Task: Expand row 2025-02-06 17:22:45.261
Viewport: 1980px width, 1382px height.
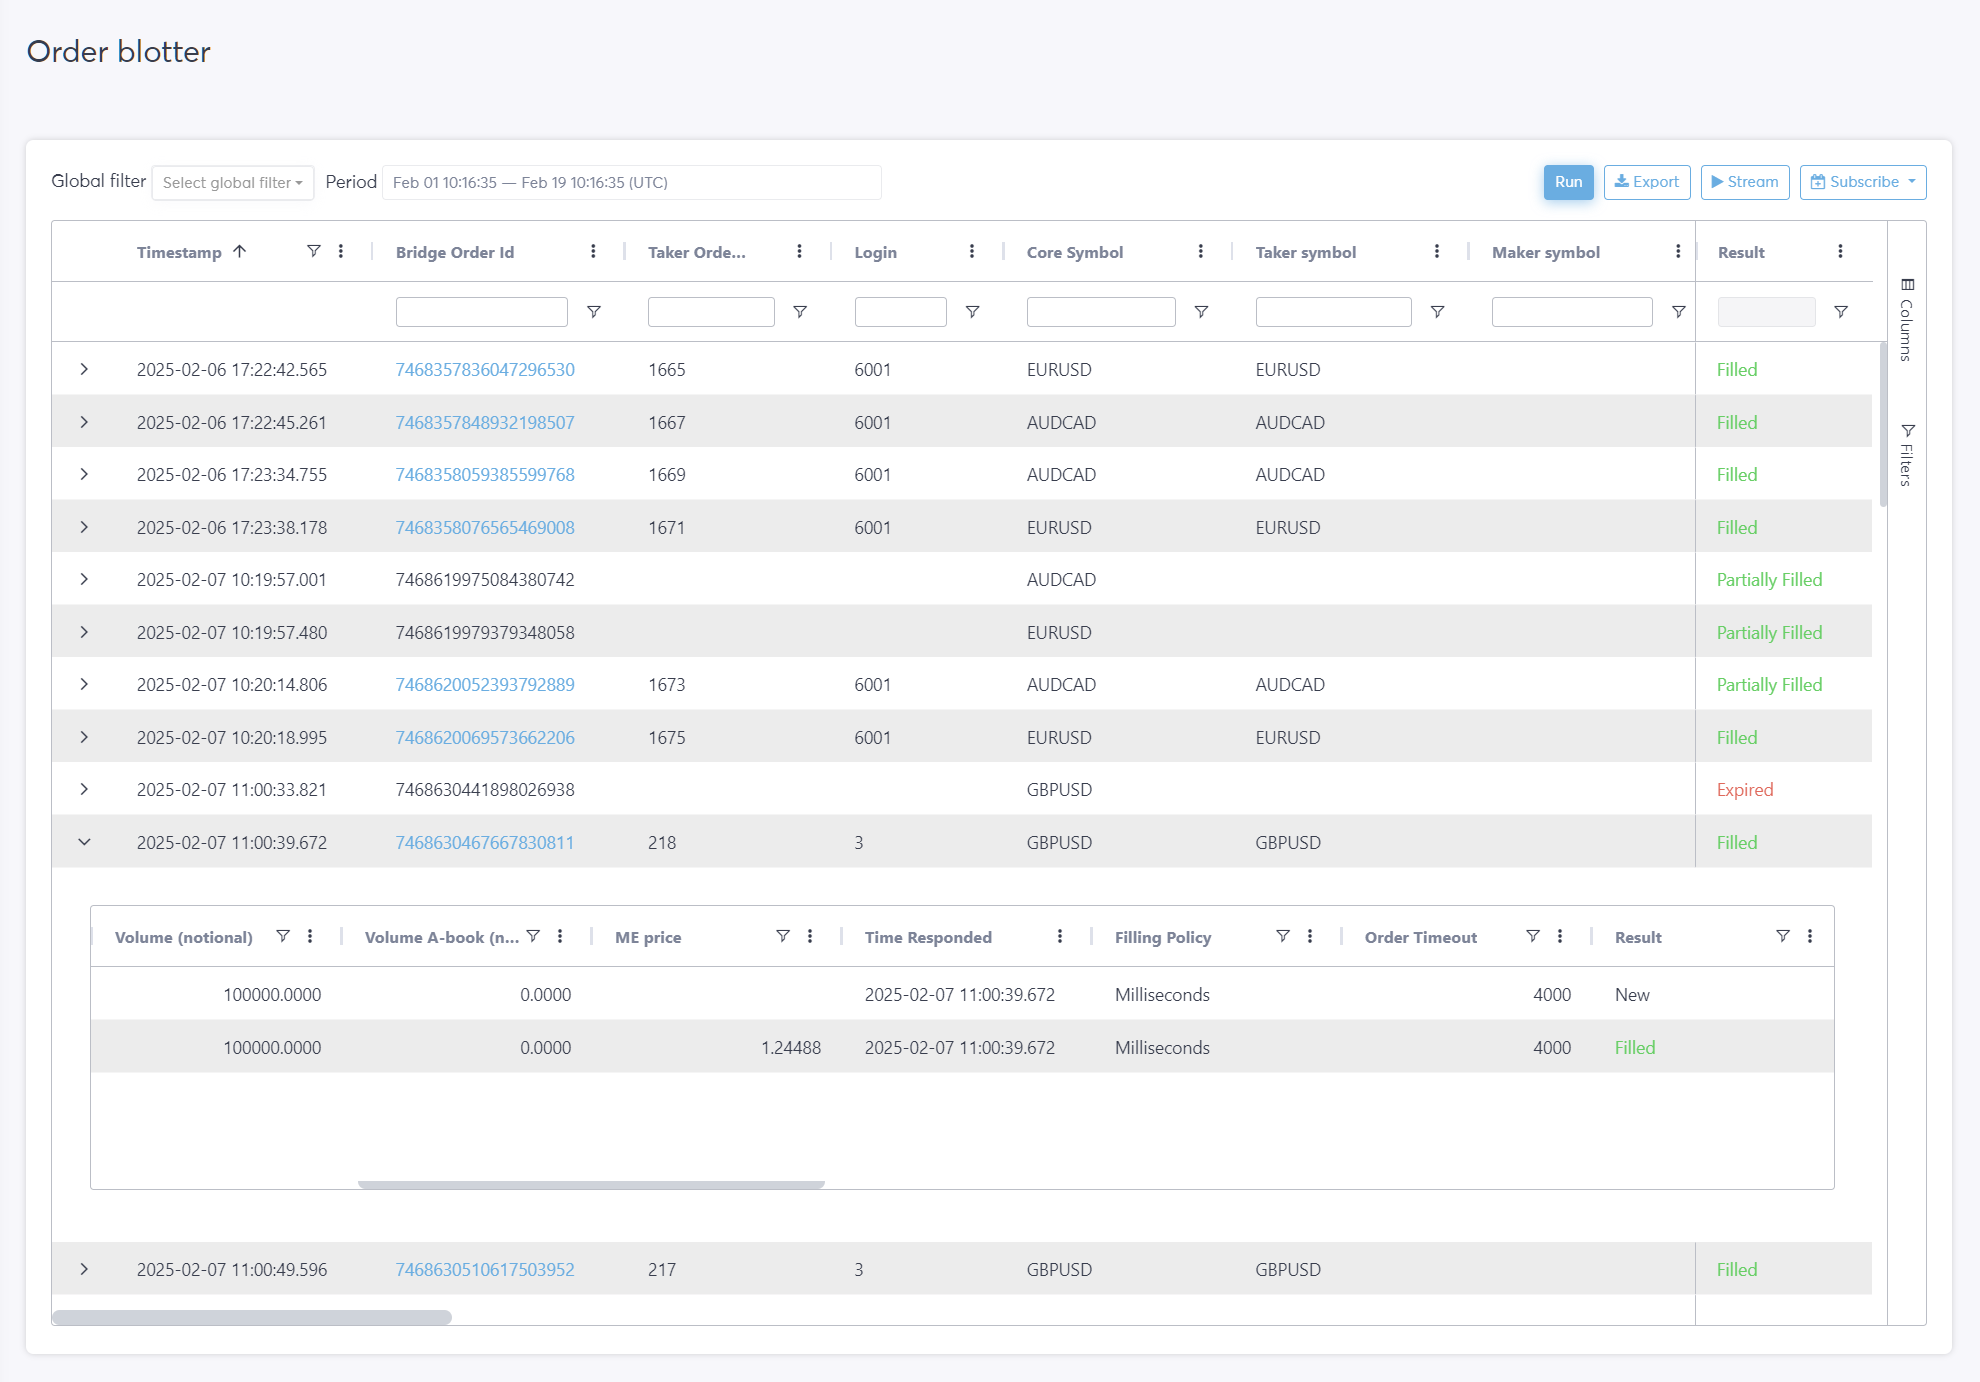Action: [x=84, y=422]
